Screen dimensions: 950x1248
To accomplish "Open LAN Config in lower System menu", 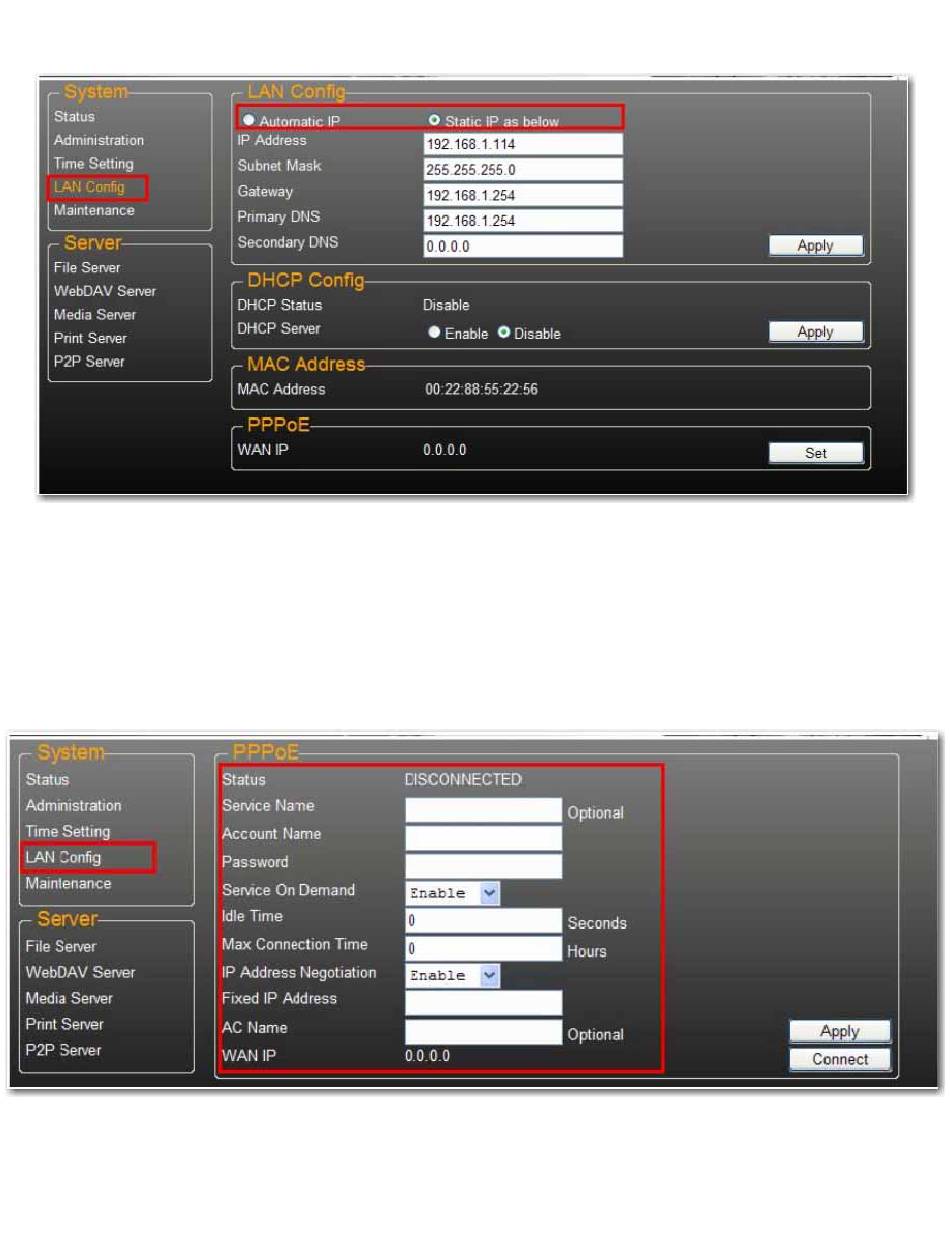I will tap(64, 857).
